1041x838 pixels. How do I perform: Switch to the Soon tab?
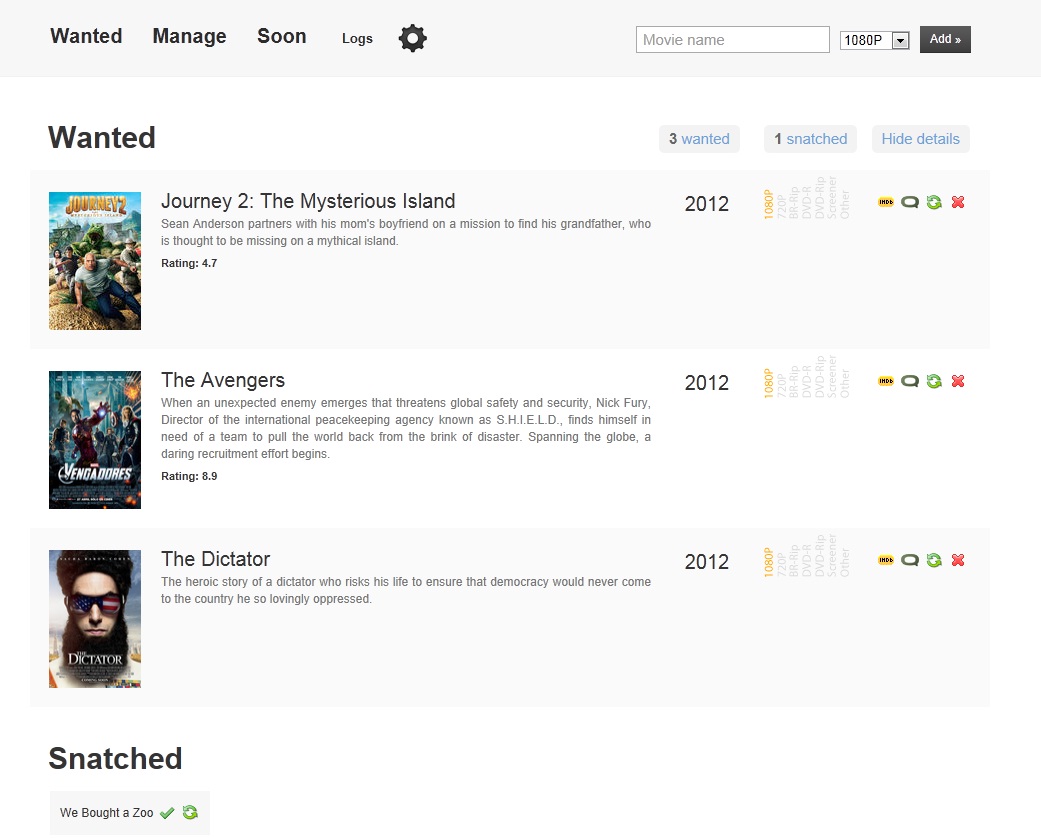pos(281,36)
